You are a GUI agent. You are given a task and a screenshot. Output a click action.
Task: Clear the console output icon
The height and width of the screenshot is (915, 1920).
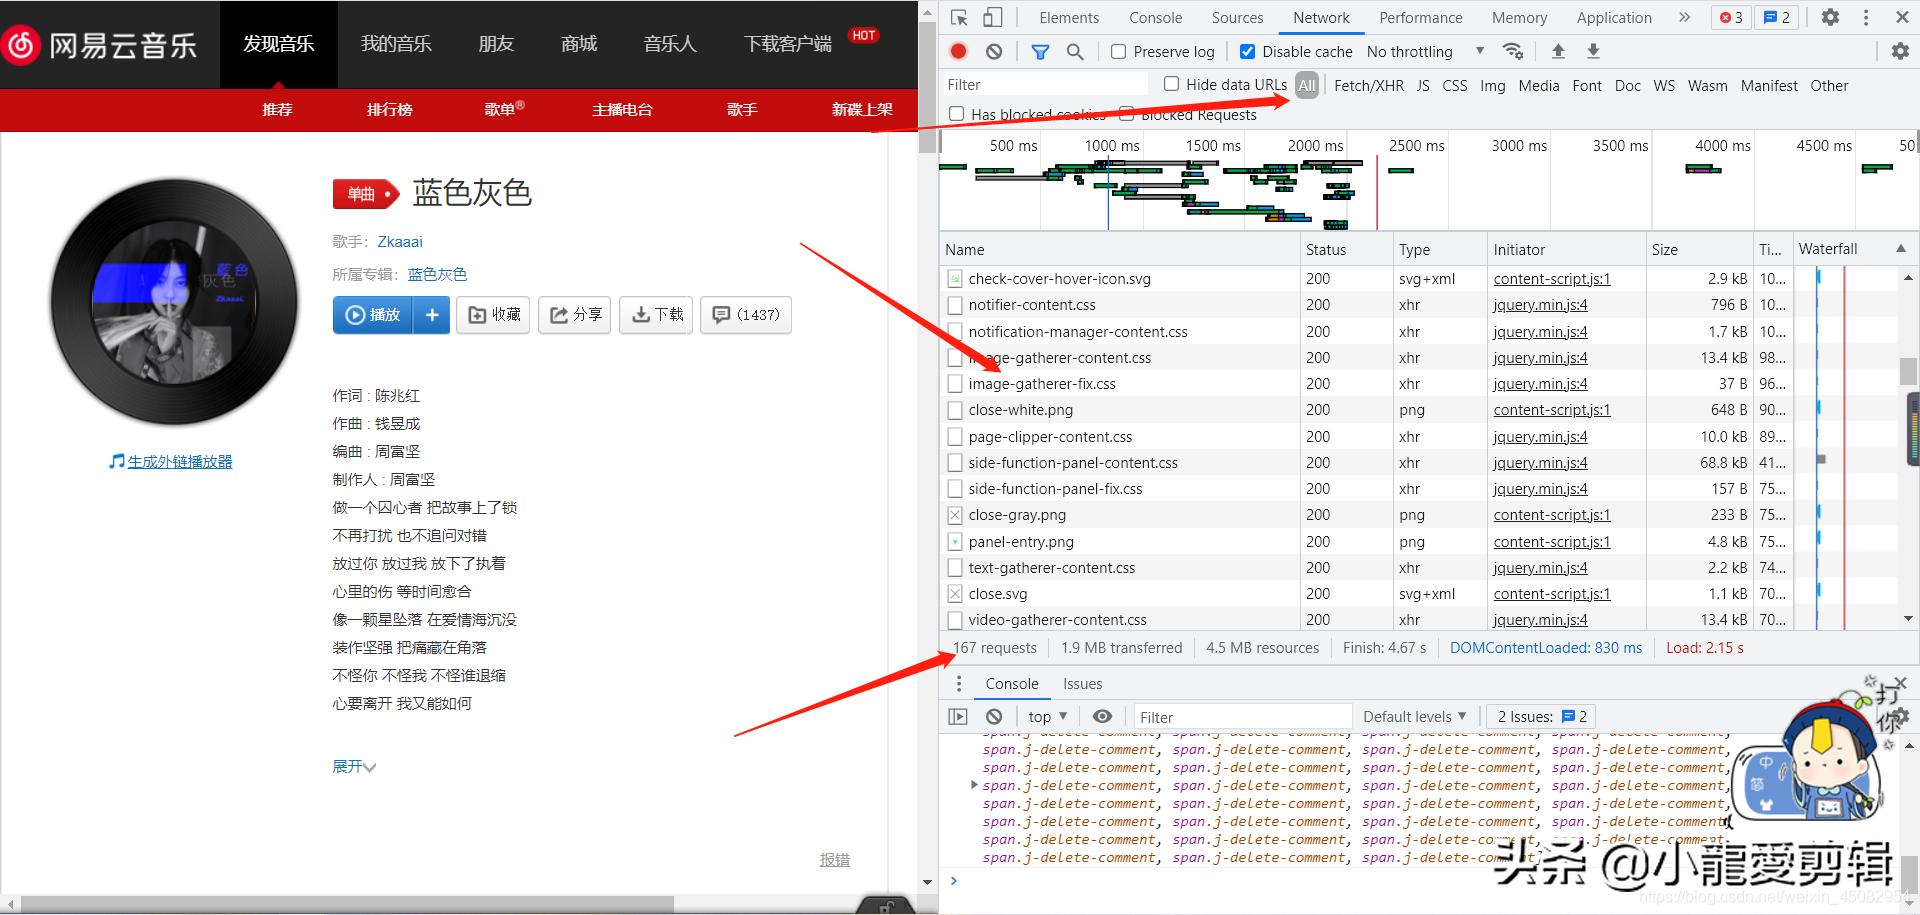tap(994, 716)
